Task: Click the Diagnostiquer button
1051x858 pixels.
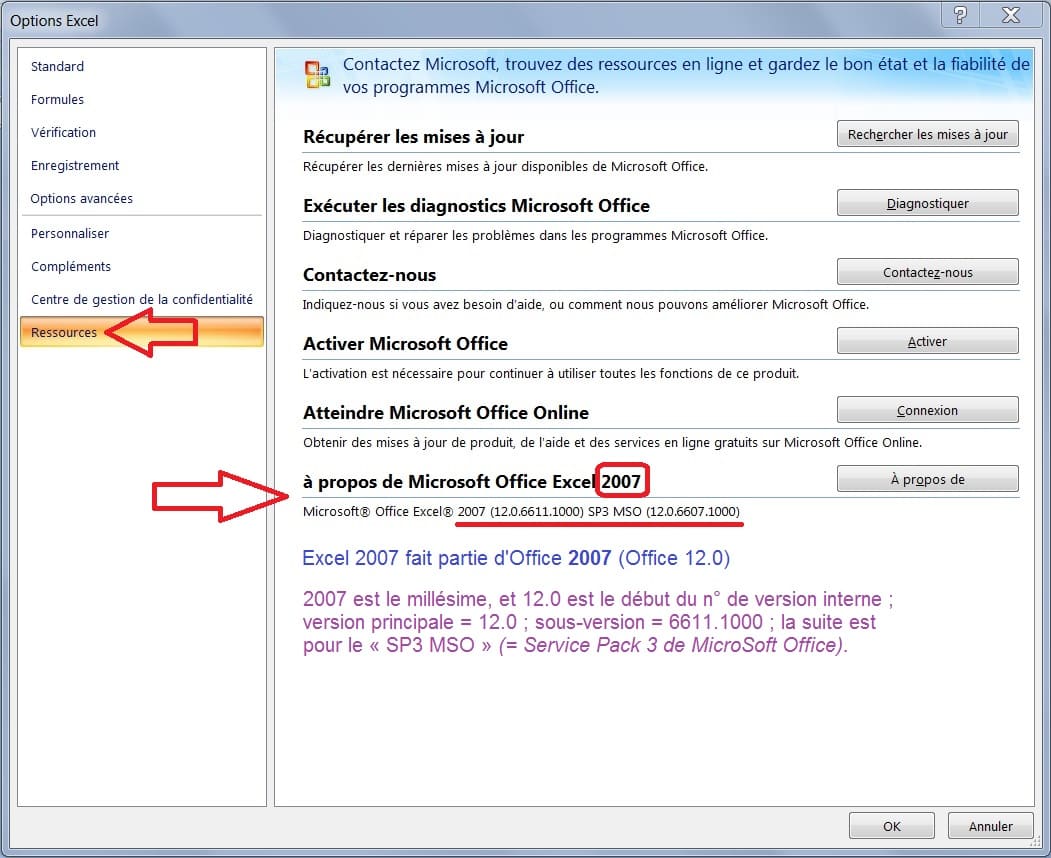Action: [927, 203]
